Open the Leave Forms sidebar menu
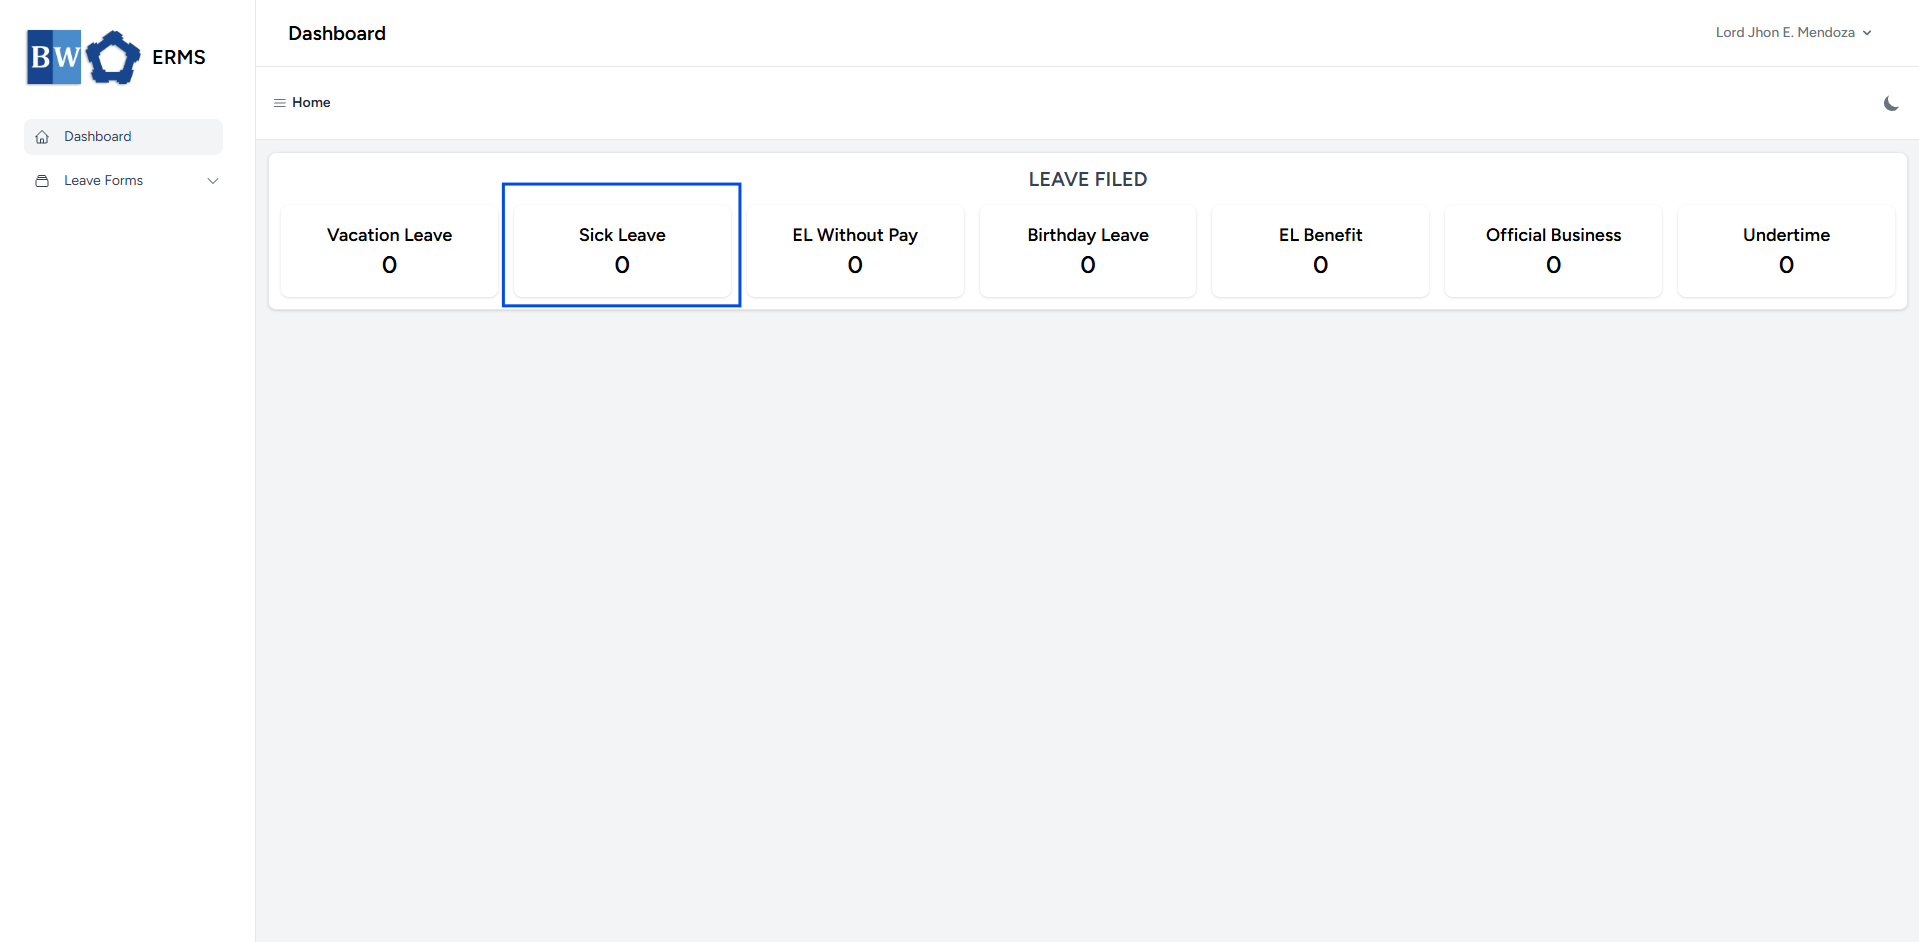1919x942 pixels. [123, 181]
